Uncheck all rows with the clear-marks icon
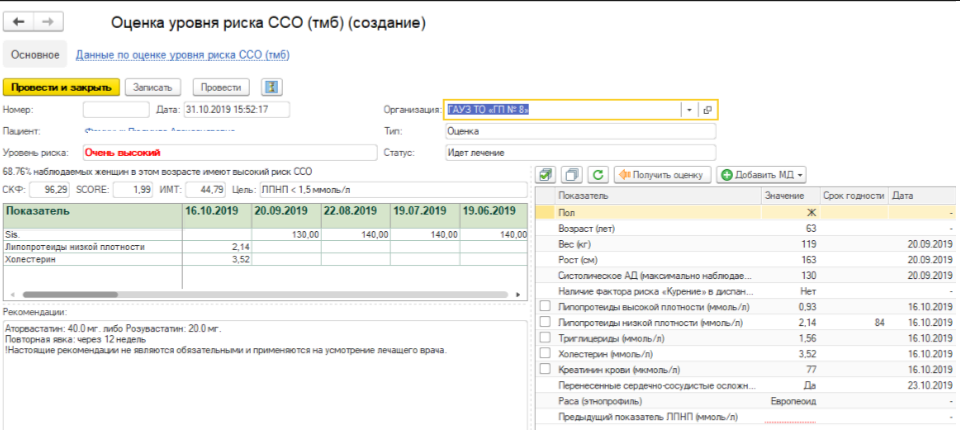This screenshot has width=960, height=430. click(x=572, y=174)
